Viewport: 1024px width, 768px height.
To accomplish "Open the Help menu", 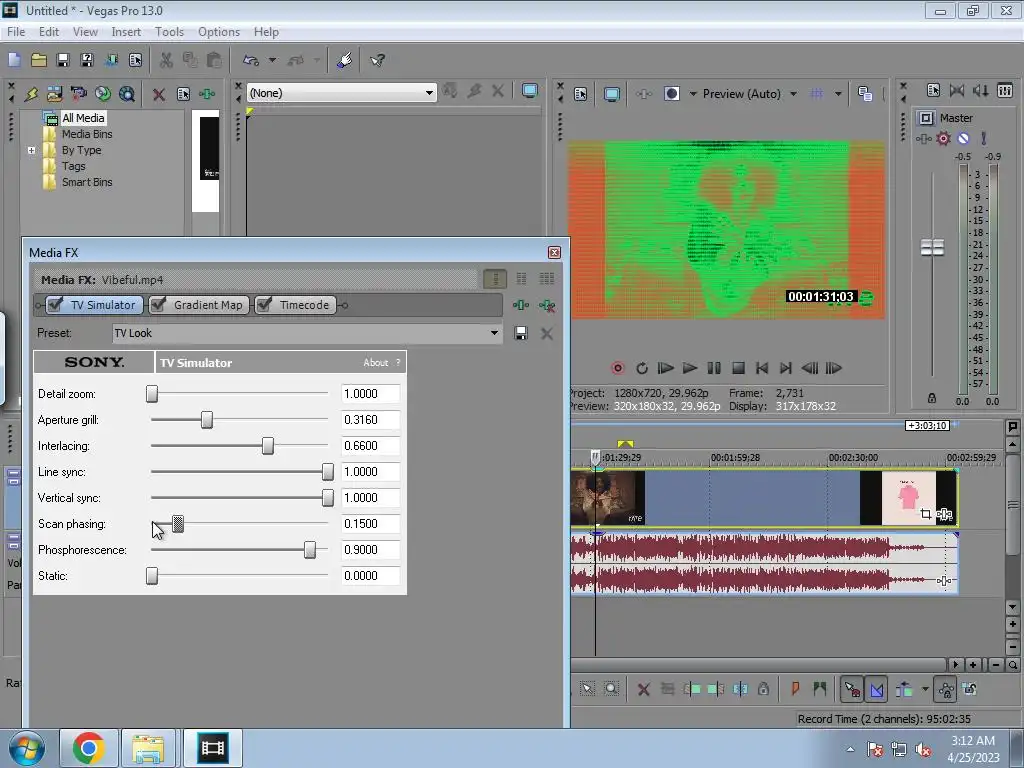I will 266,31.
